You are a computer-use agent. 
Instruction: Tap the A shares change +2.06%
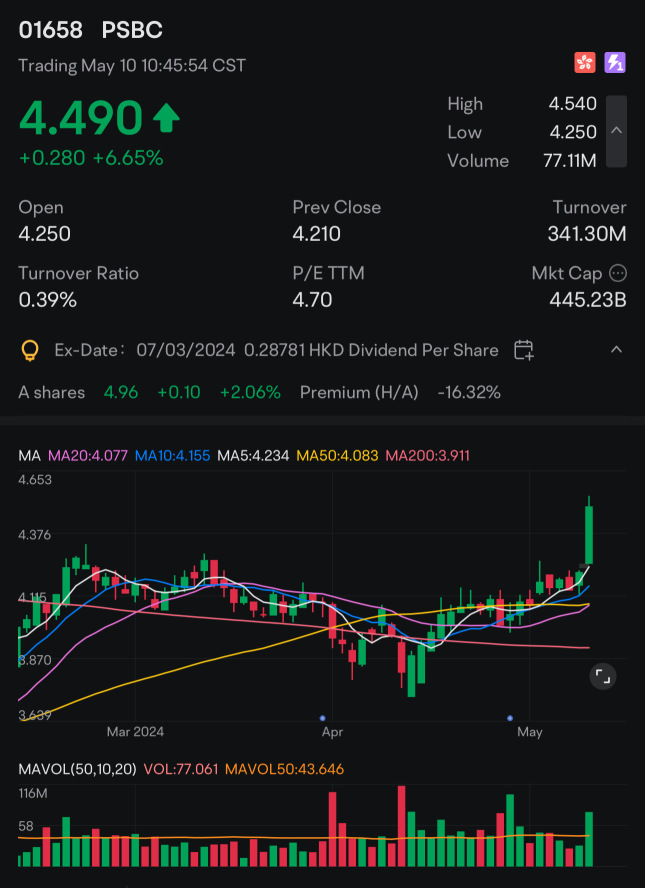251,392
